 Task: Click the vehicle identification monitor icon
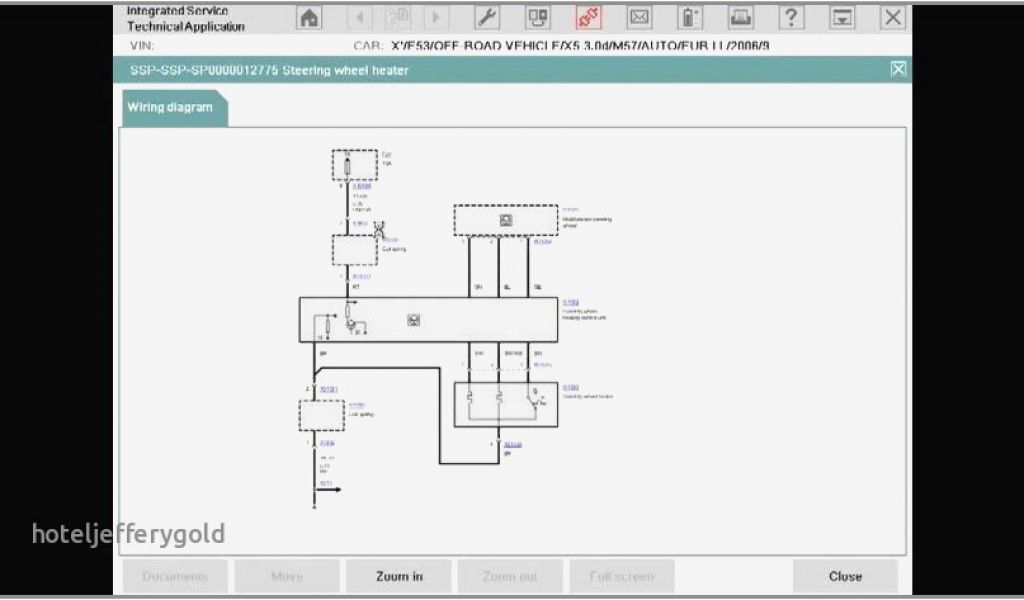(x=538, y=17)
